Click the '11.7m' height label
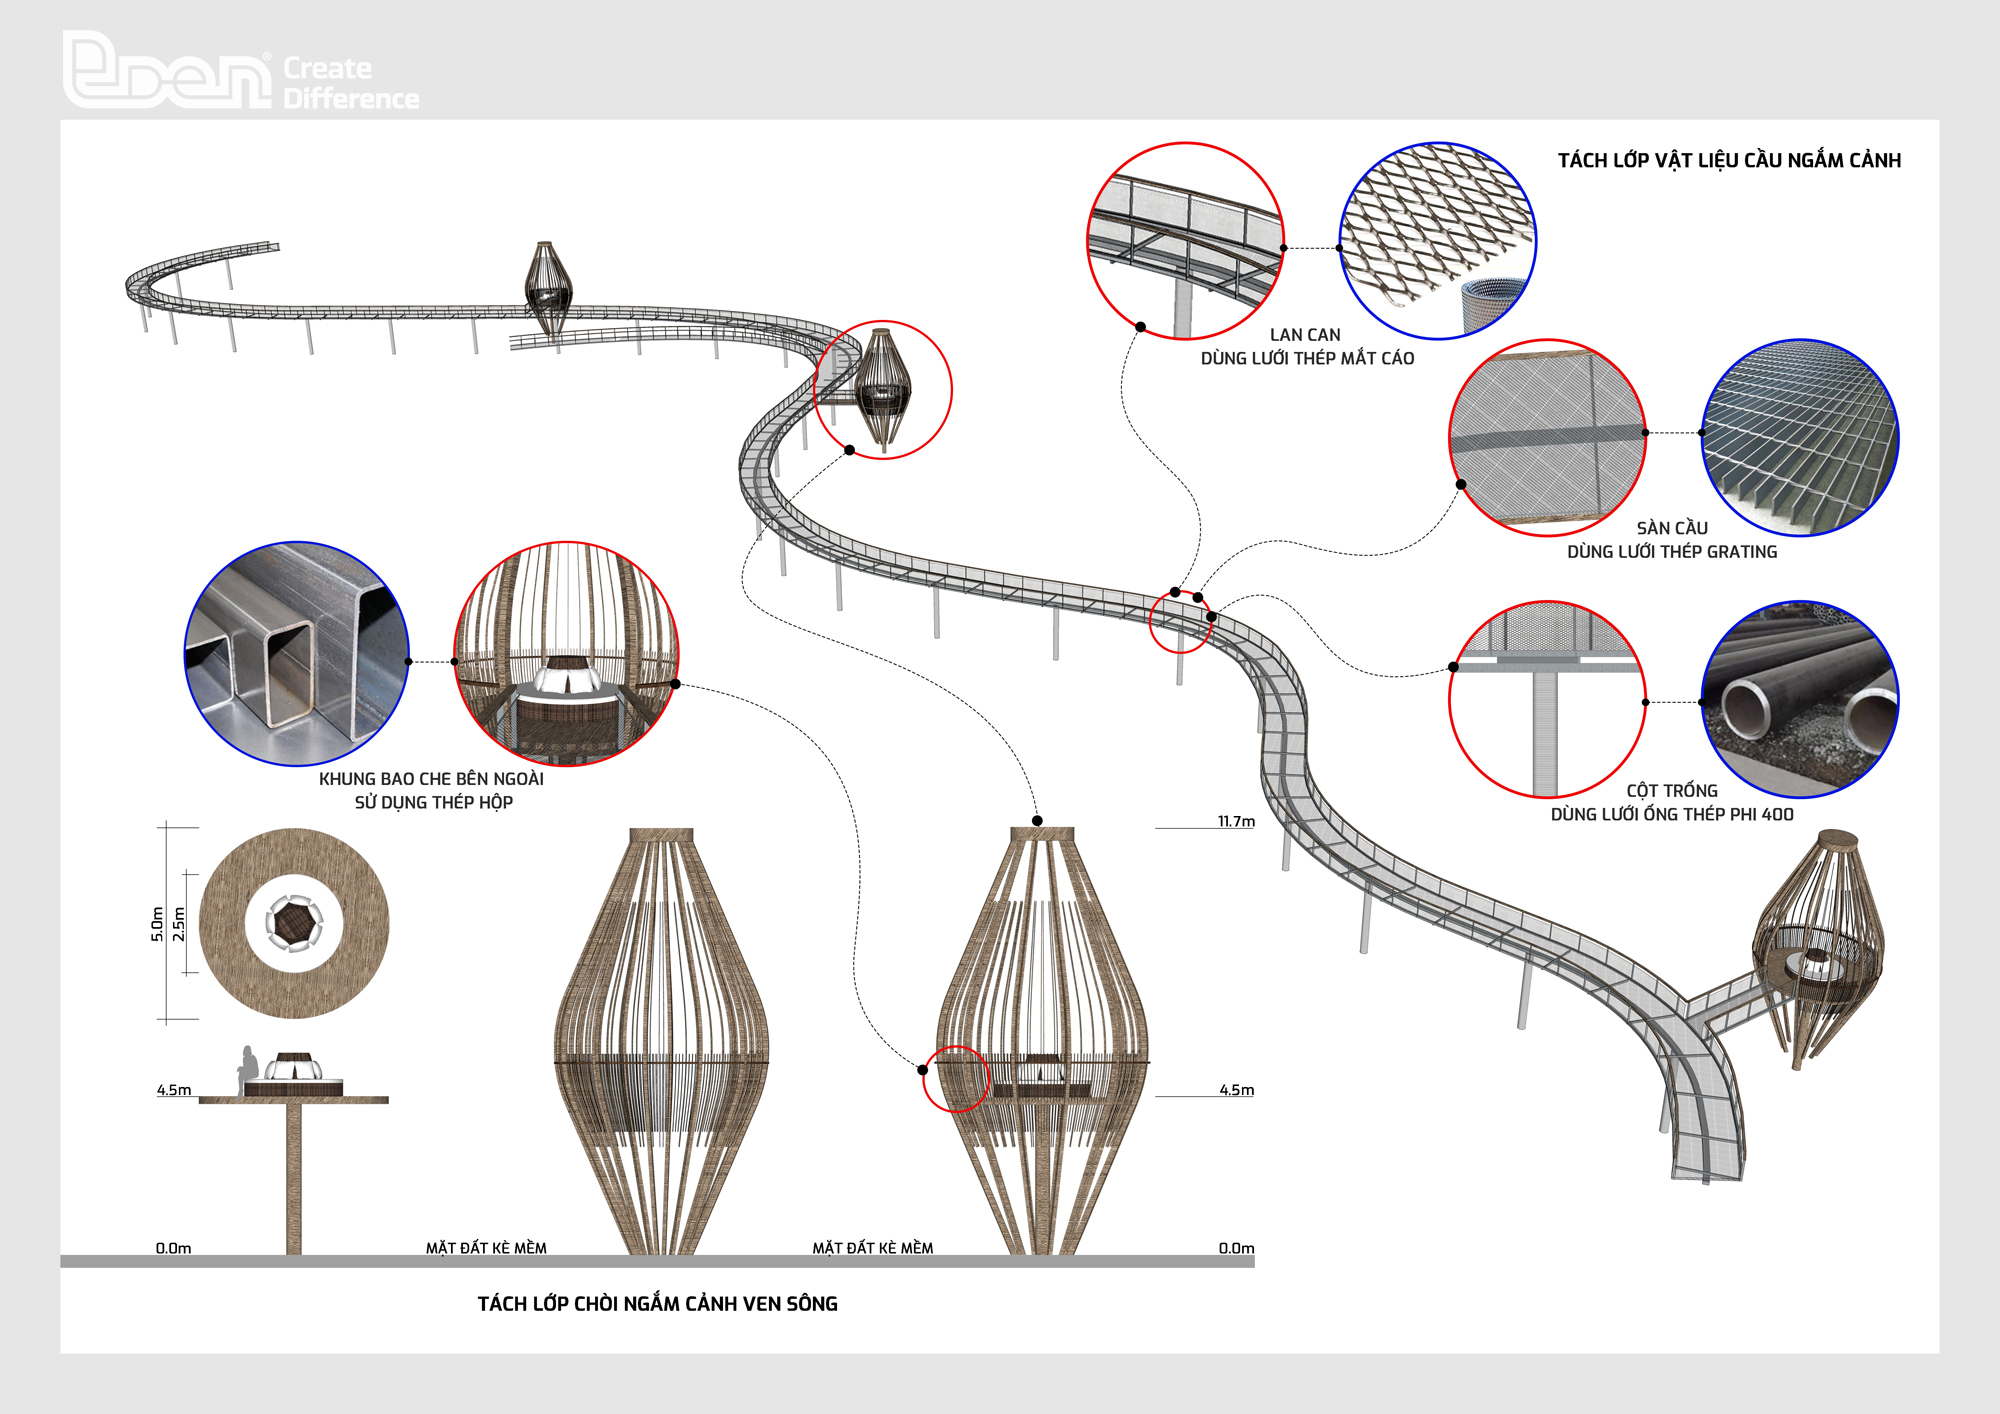 click(x=1236, y=821)
